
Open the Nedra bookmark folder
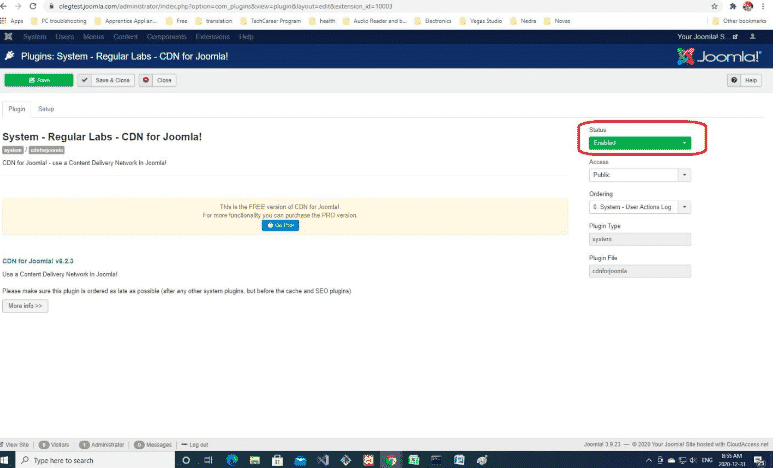click(x=523, y=21)
